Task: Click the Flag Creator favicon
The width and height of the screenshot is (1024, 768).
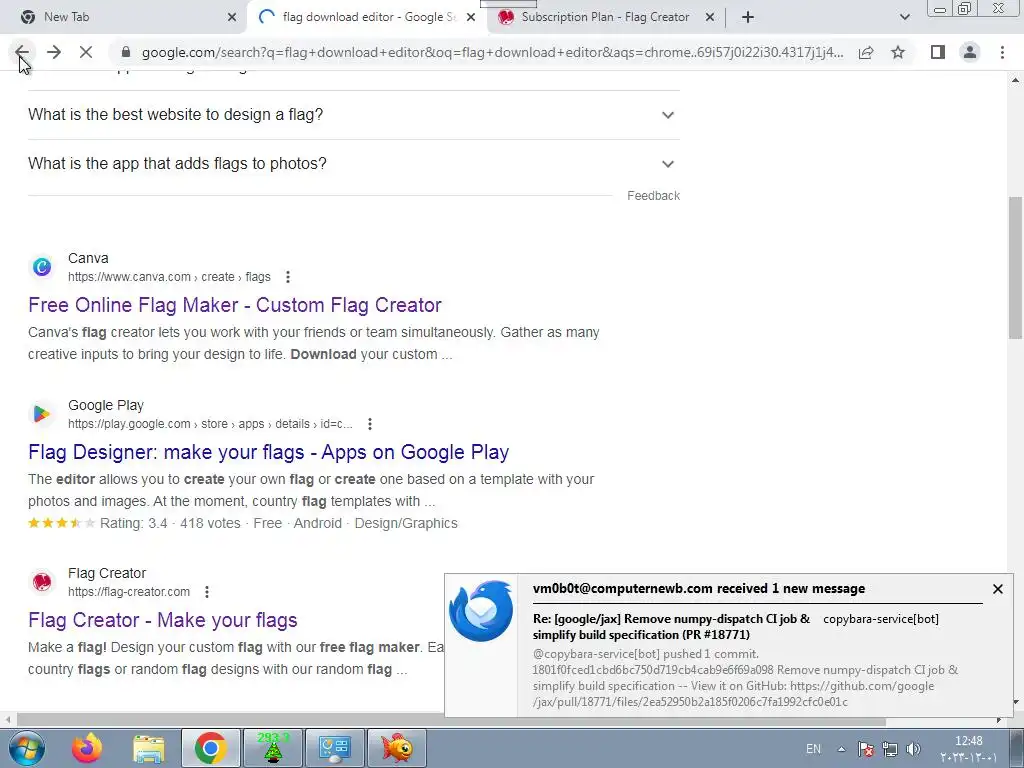Action: point(42,581)
